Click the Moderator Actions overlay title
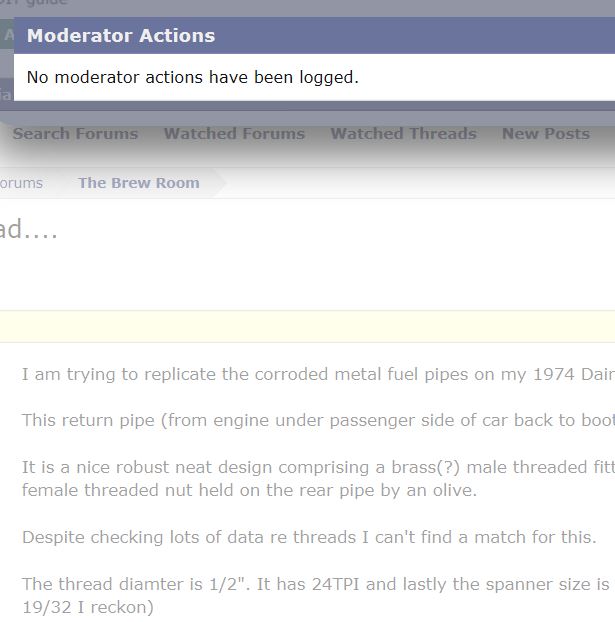Image resolution: width=615 pixels, height=622 pixels. pos(121,36)
